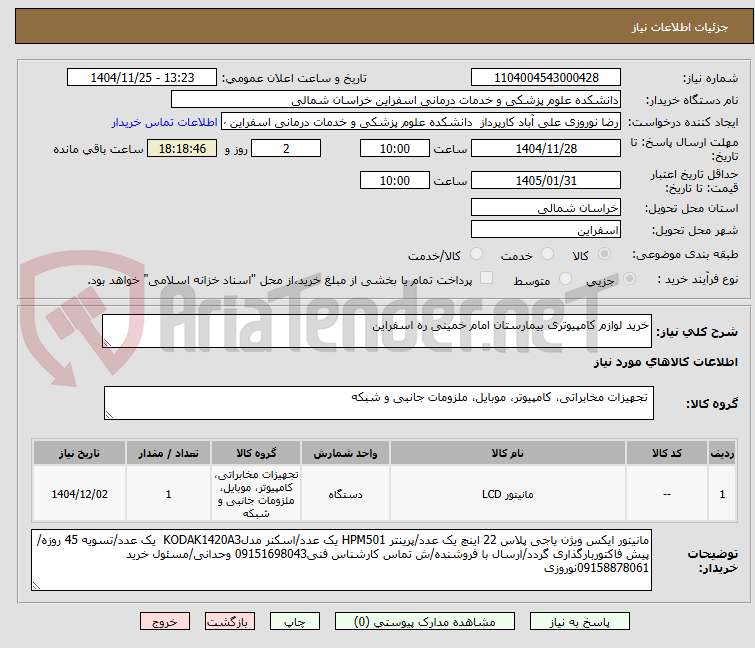Image resolution: width=755 pixels, height=648 pixels.
Task: Click the delivery city field اسفراین
Action: point(546,230)
